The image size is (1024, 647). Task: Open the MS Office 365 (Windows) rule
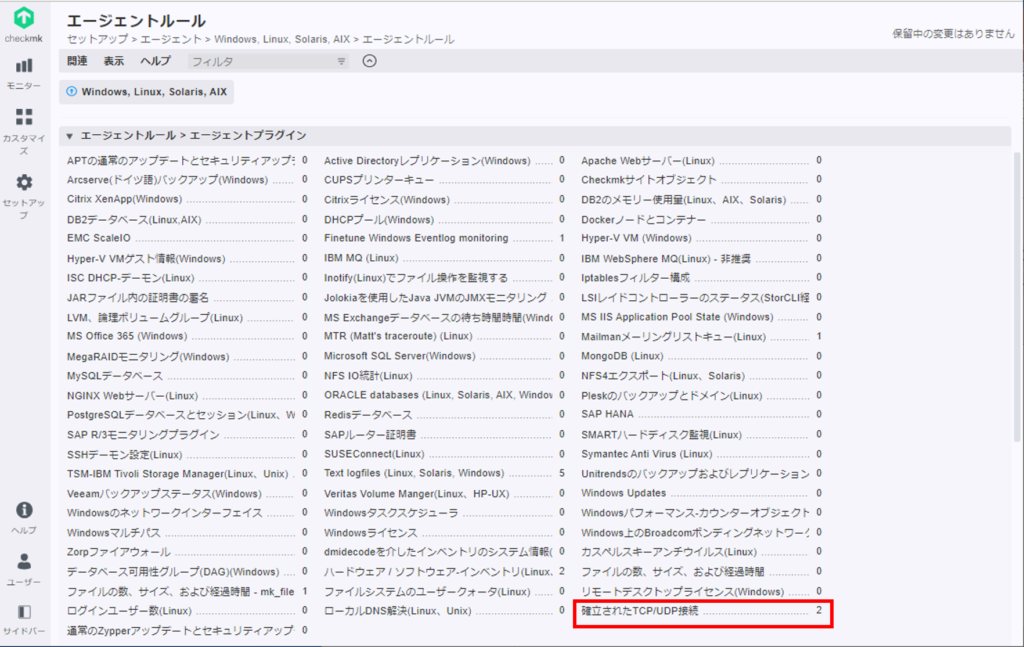pyautogui.click(x=127, y=336)
